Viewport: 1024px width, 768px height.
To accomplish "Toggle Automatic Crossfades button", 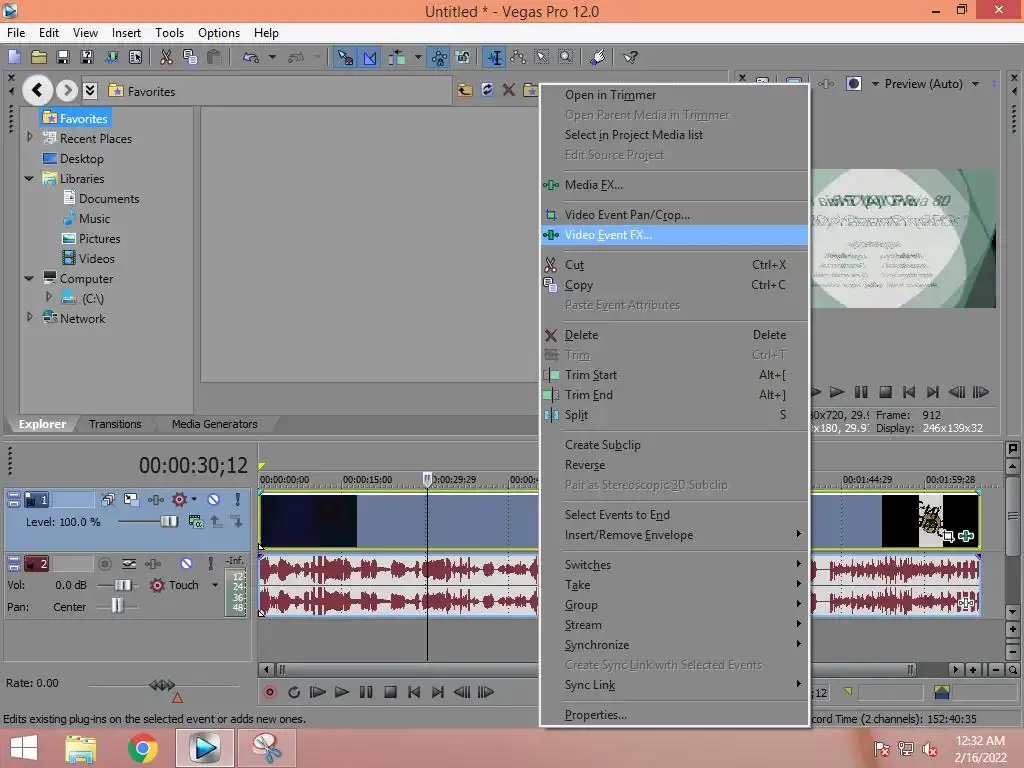I will [x=370, y=57].
